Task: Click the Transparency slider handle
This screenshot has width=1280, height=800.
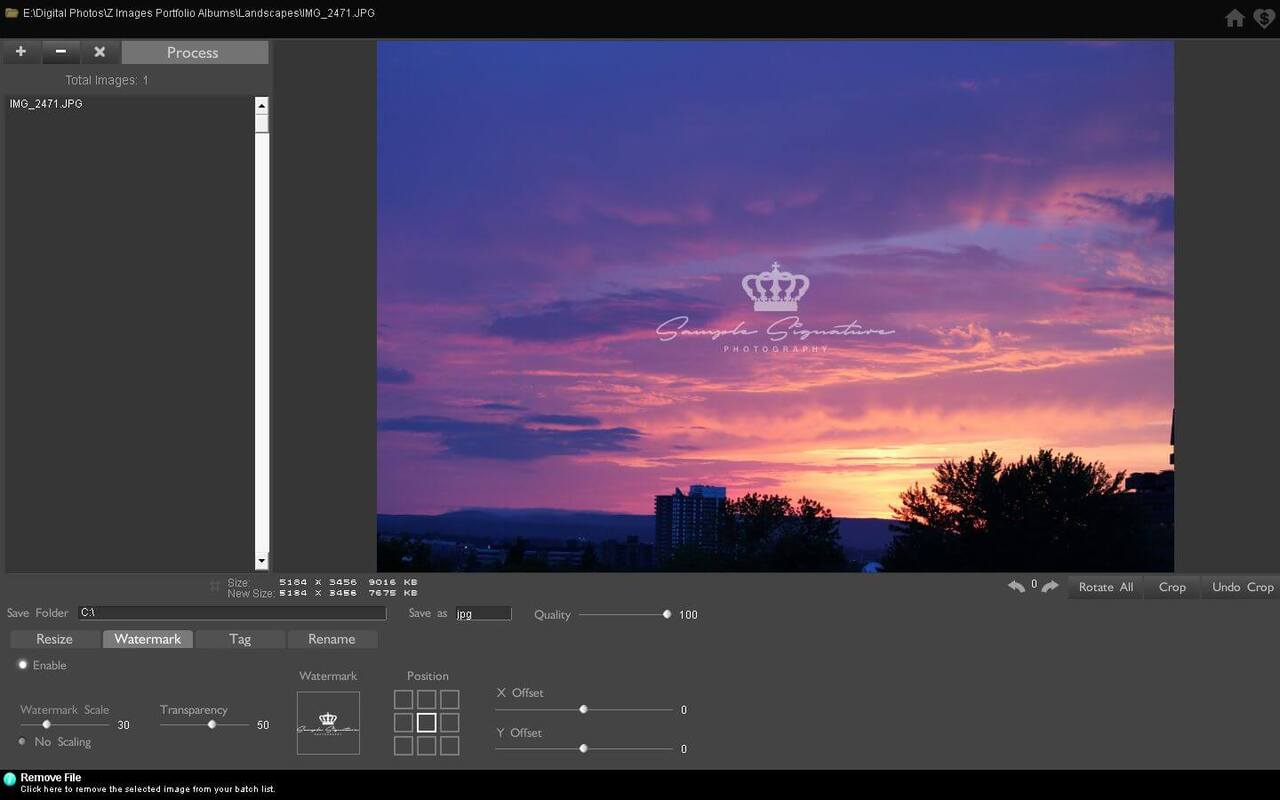Action: tap(212, 724)
